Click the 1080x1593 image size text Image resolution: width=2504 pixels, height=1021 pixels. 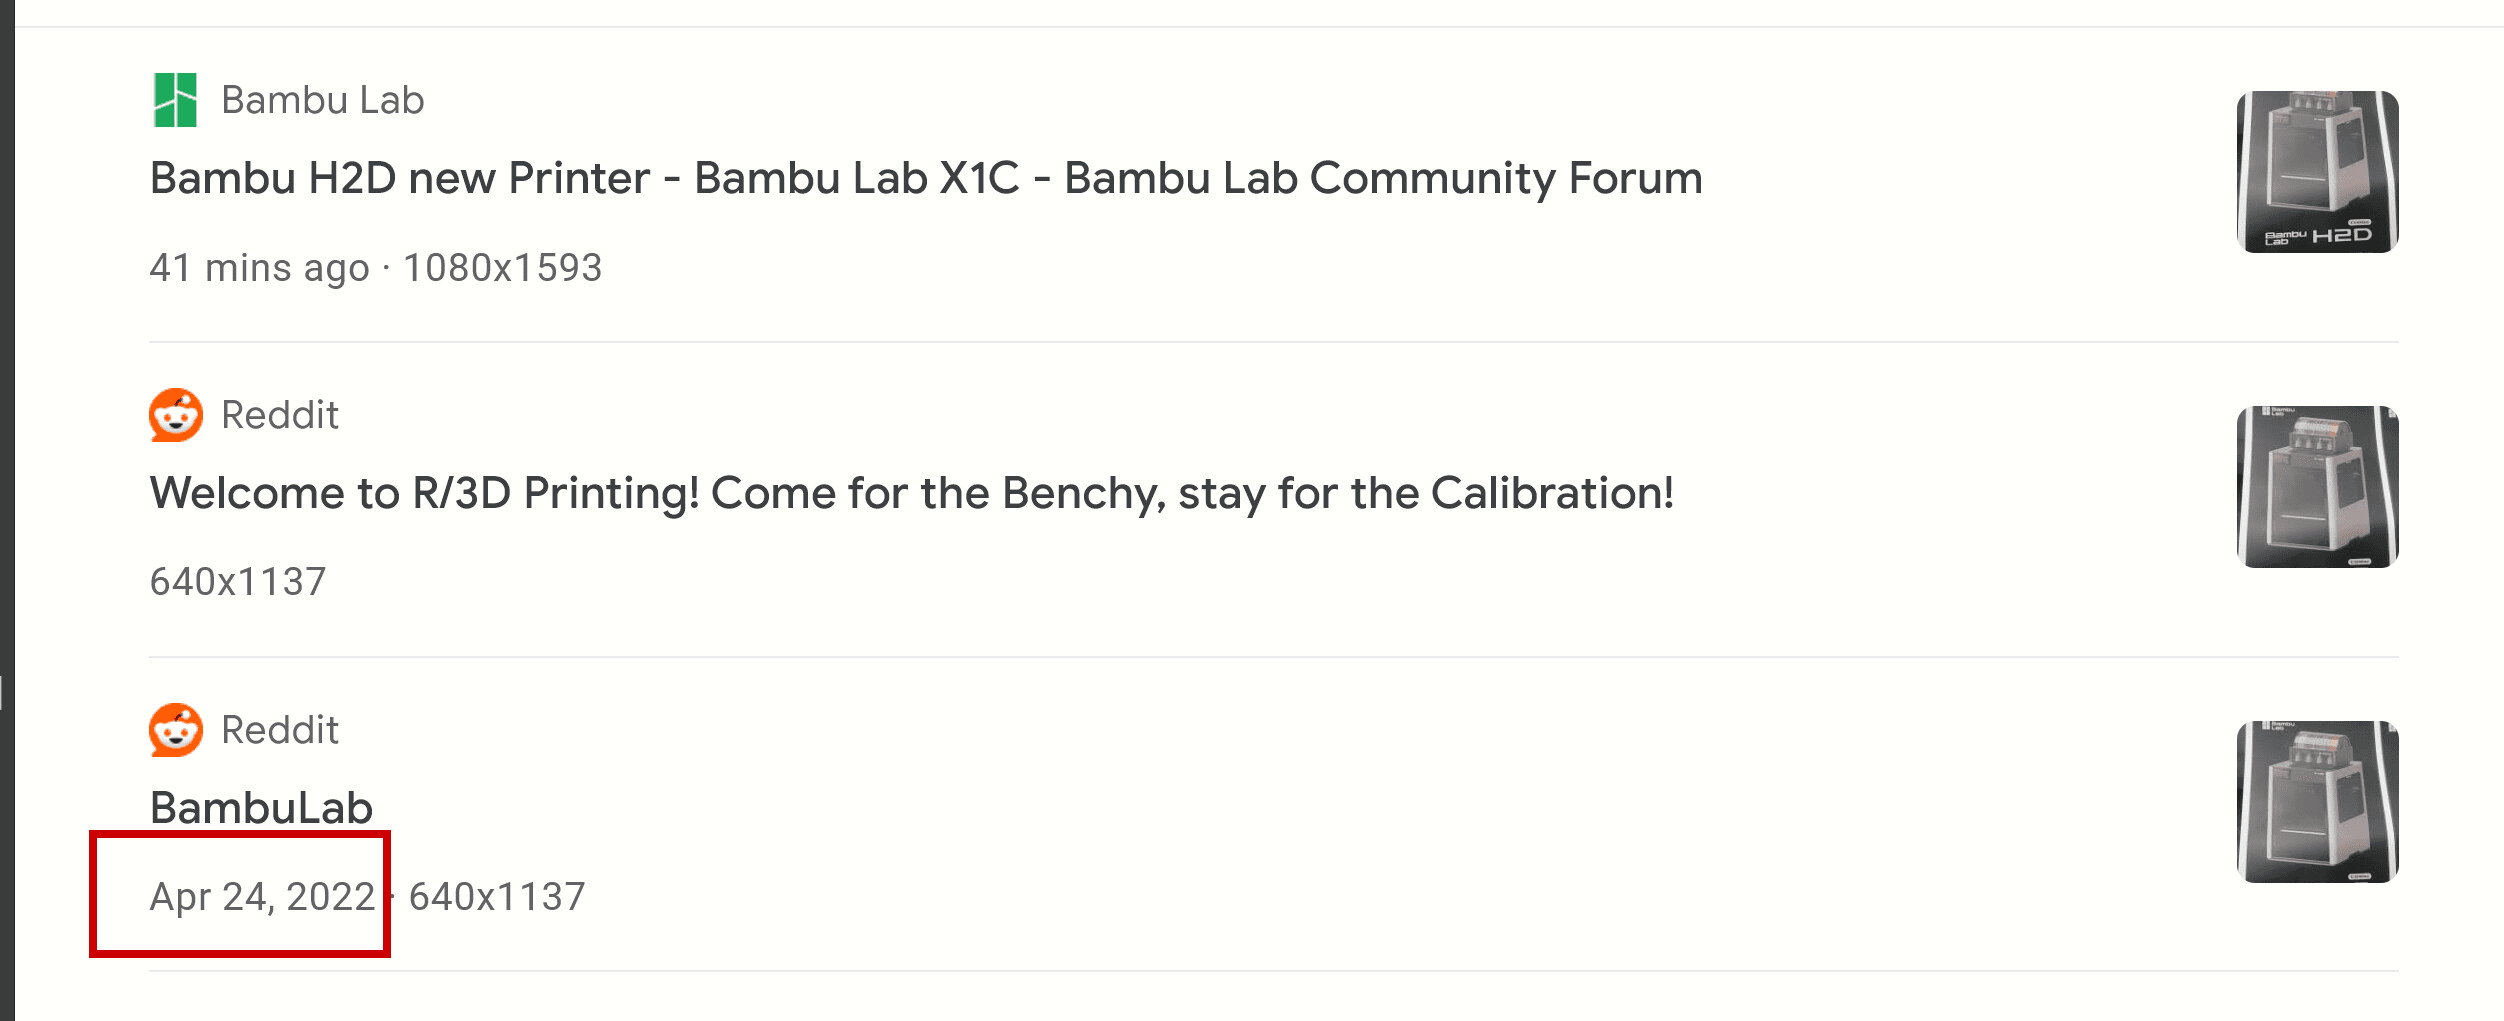click(x=502, y=268)
